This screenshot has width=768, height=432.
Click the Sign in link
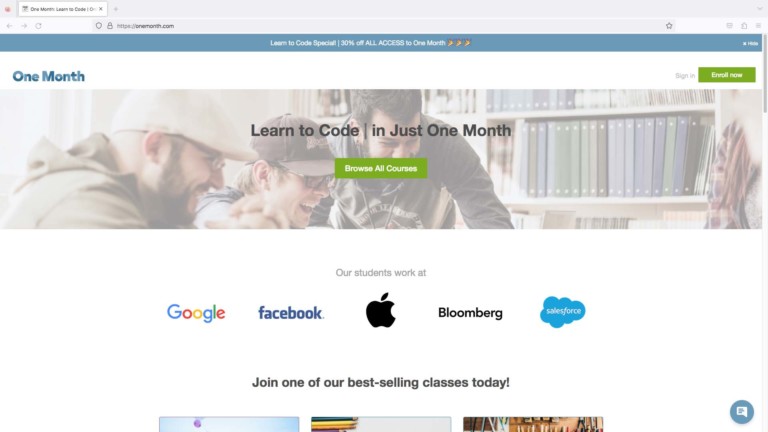pos(685,75)
